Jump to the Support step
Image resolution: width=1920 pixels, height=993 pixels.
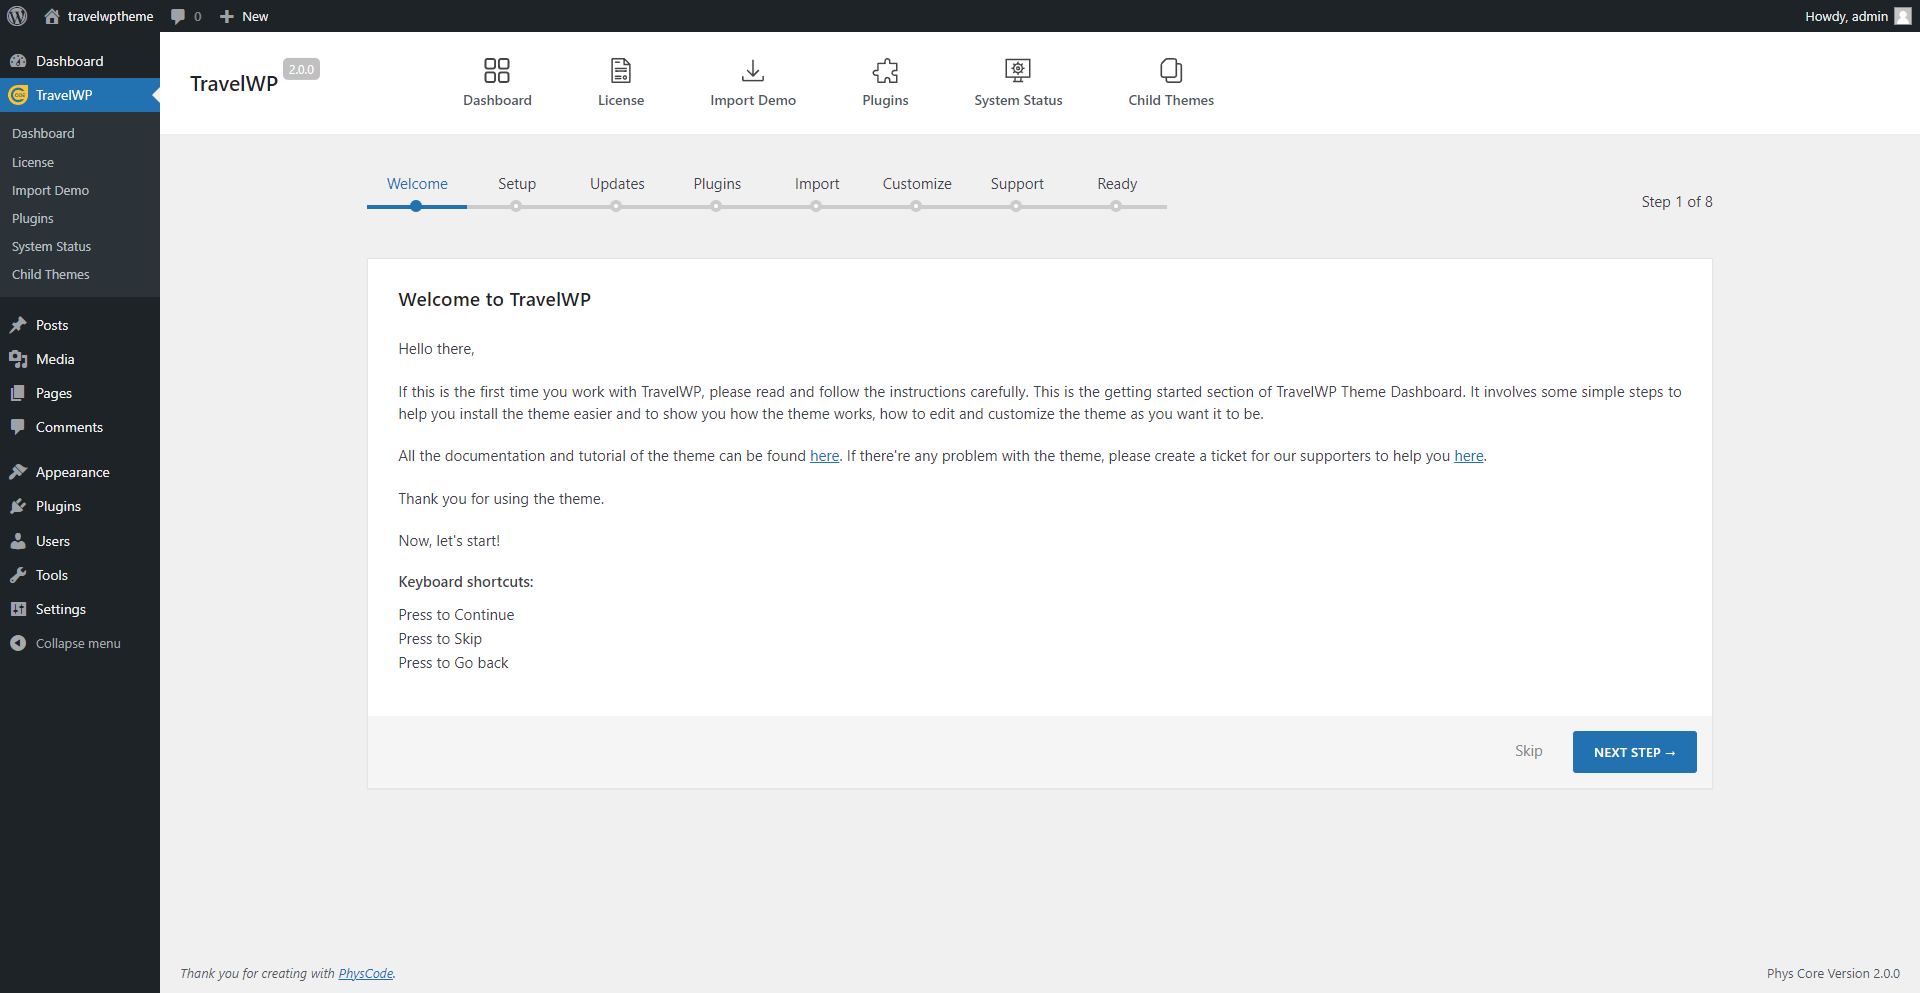[x=1017, y=184]
